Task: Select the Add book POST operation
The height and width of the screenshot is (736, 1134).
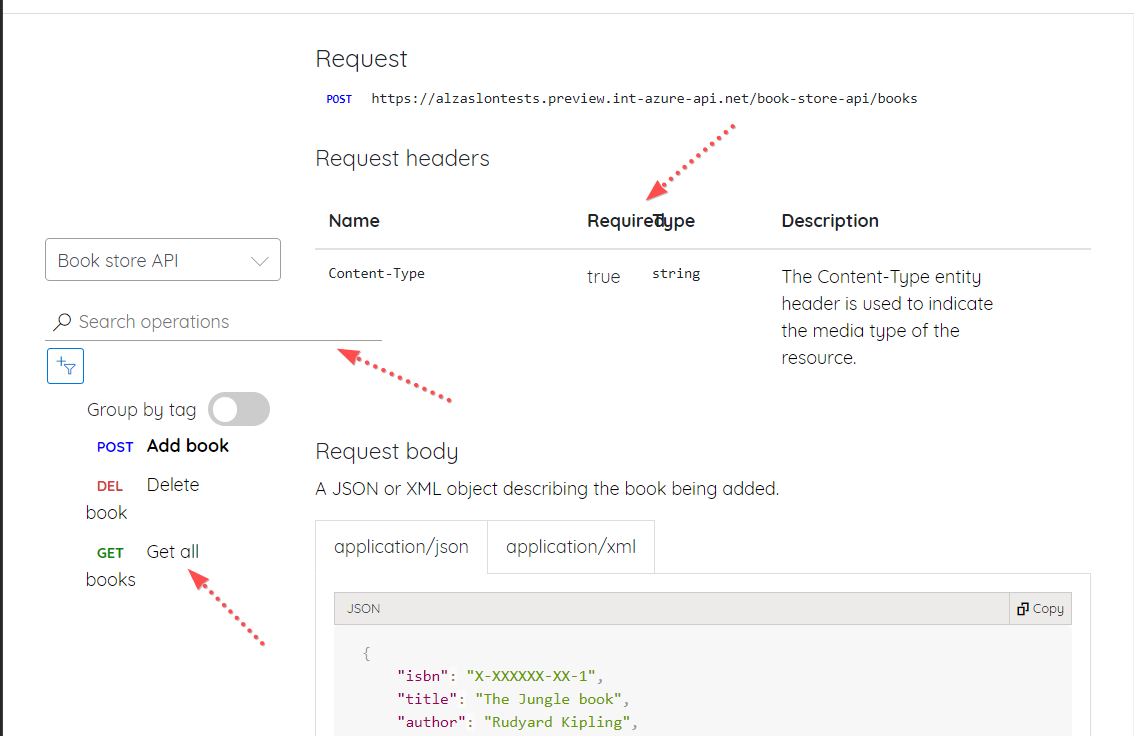Action: click(163, 446)
